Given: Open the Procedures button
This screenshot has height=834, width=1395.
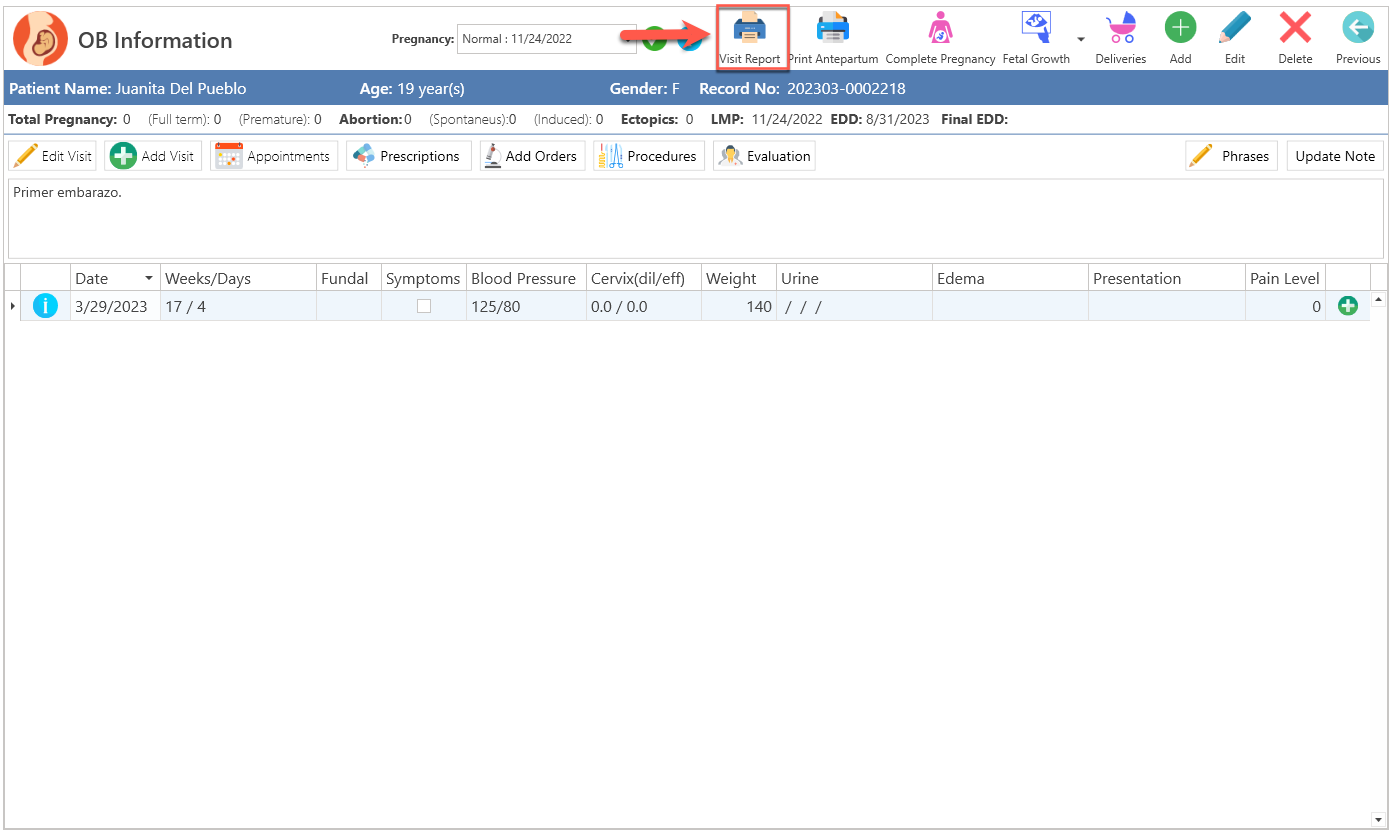Looking at the screenshot, I should coord(649,156).
